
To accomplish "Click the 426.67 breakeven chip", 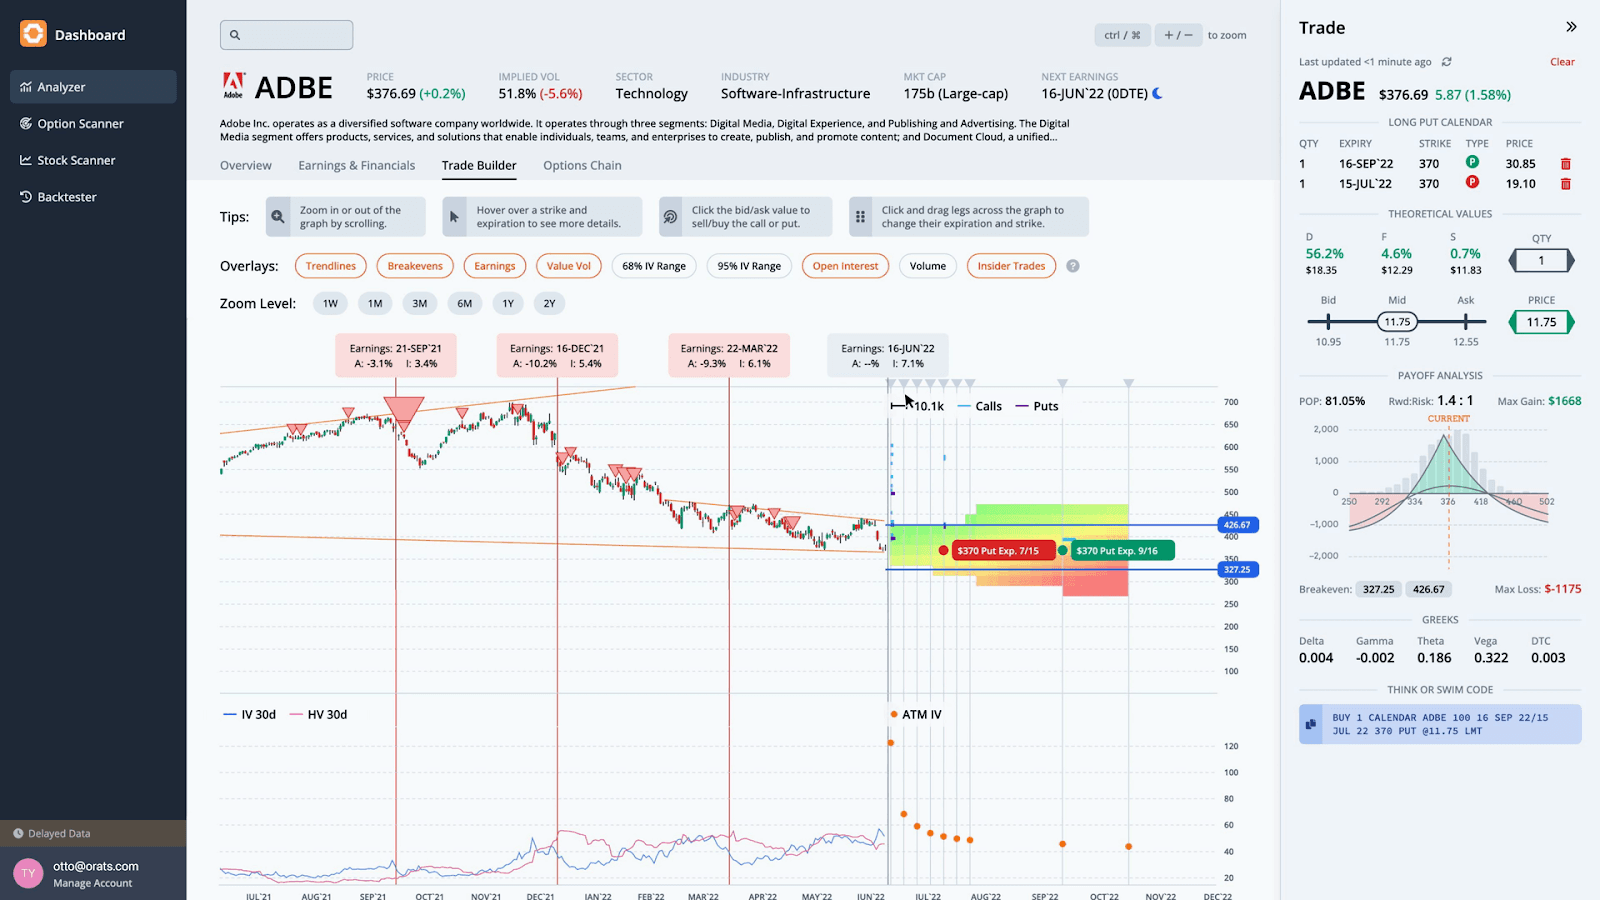I will [x=1428, y=589].
